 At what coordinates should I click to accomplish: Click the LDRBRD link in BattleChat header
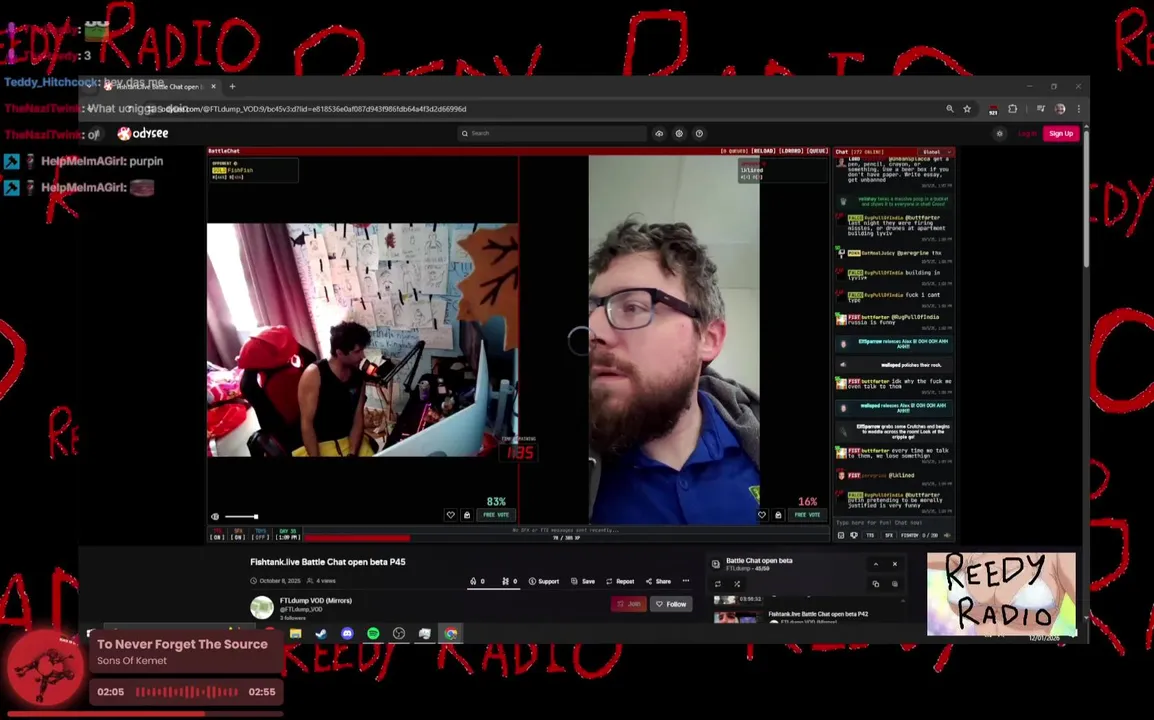[791, 151]
